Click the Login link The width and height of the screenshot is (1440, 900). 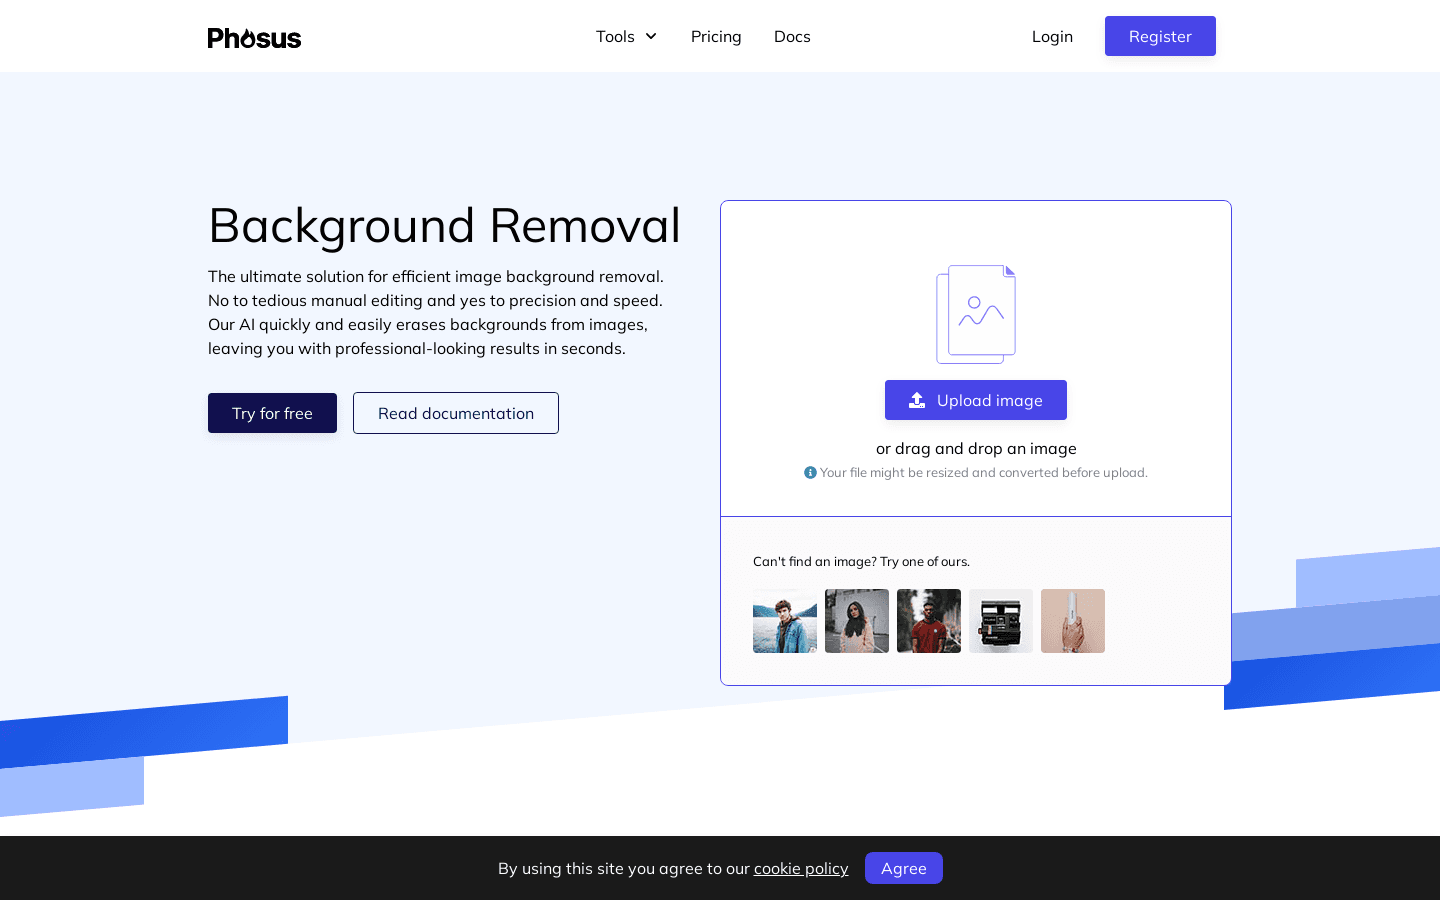click(1052, 36)
